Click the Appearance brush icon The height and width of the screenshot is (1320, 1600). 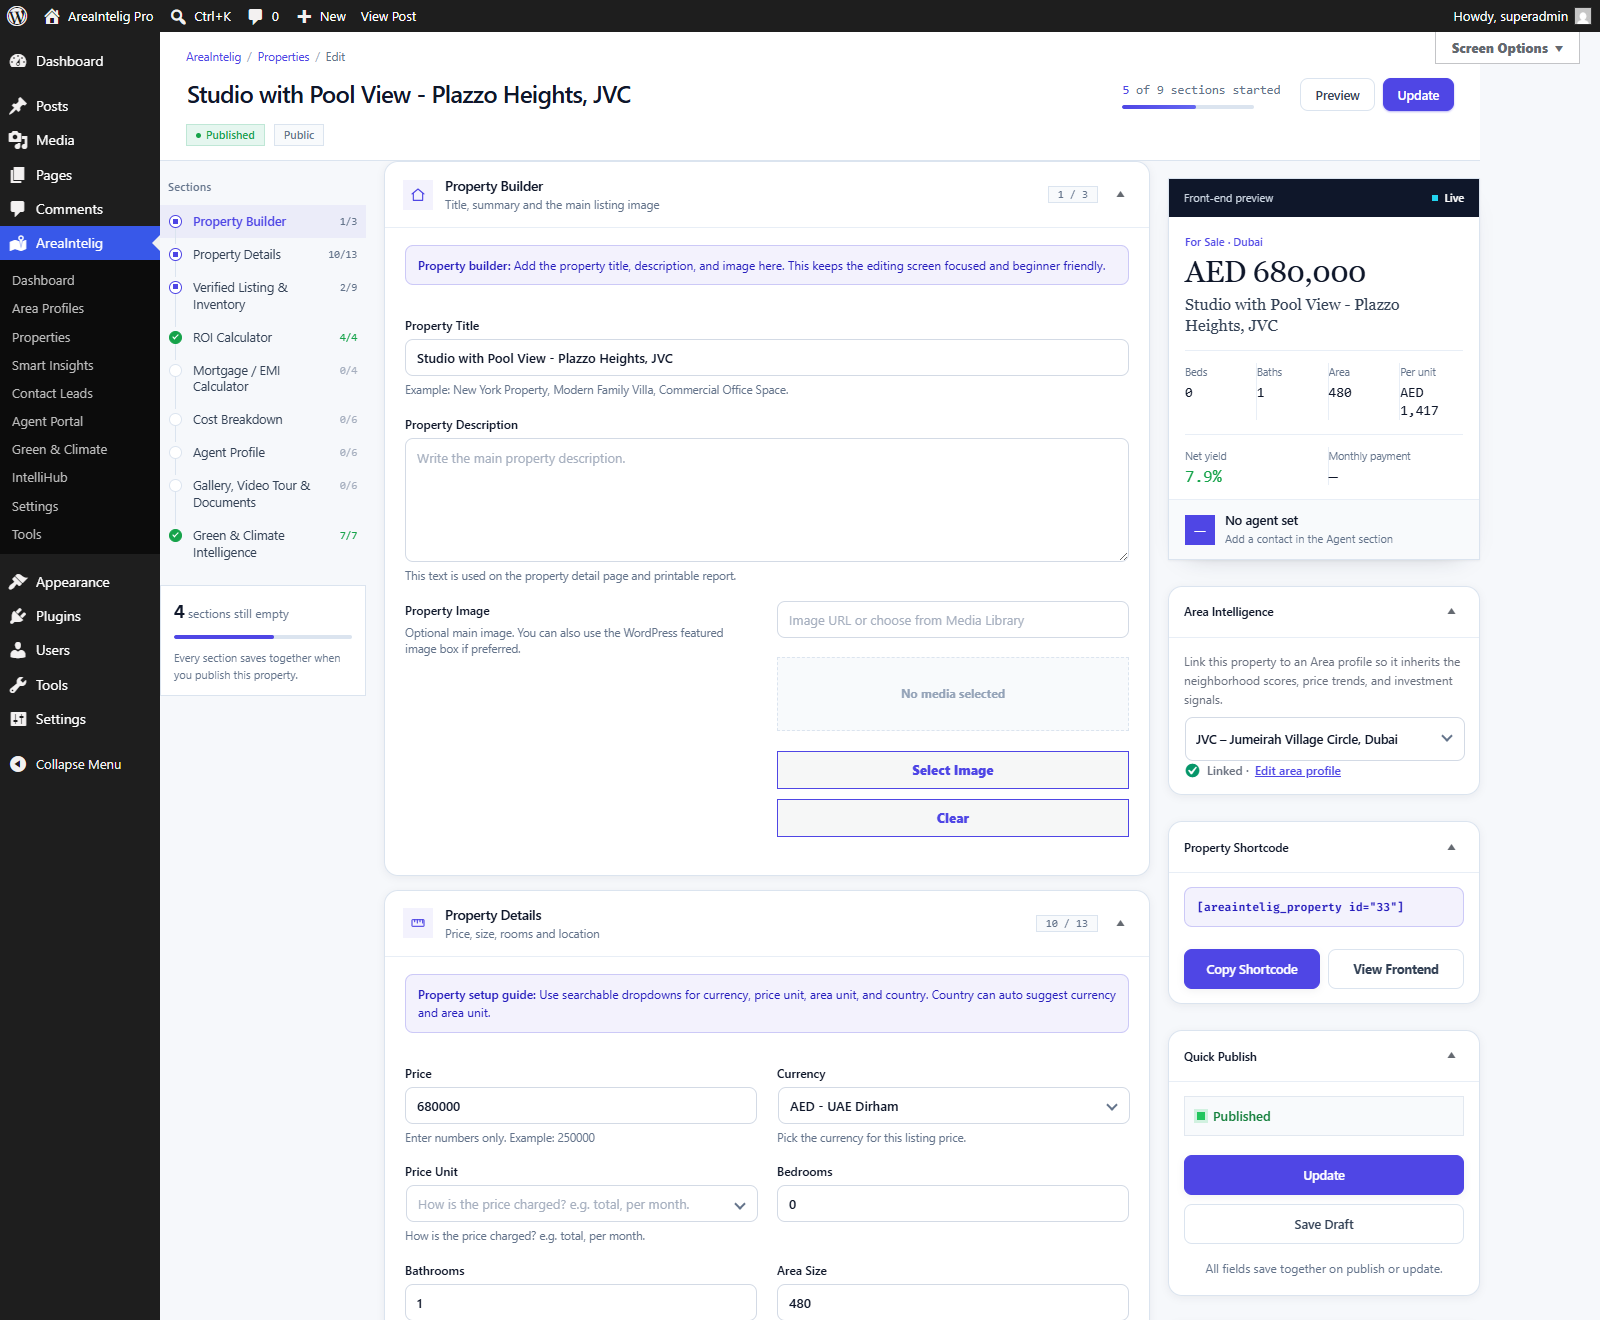tap(18, 582)
